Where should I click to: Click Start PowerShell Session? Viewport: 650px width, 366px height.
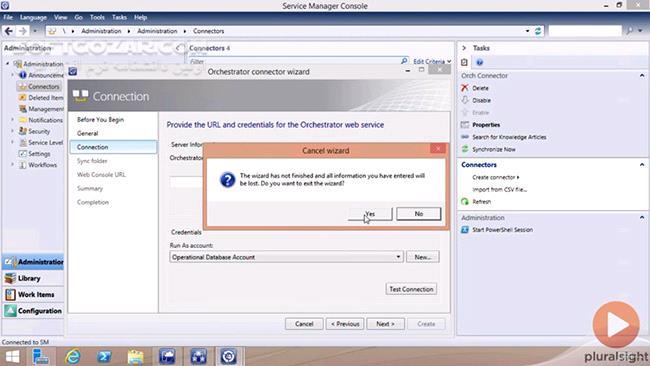[x=502, y=230]
